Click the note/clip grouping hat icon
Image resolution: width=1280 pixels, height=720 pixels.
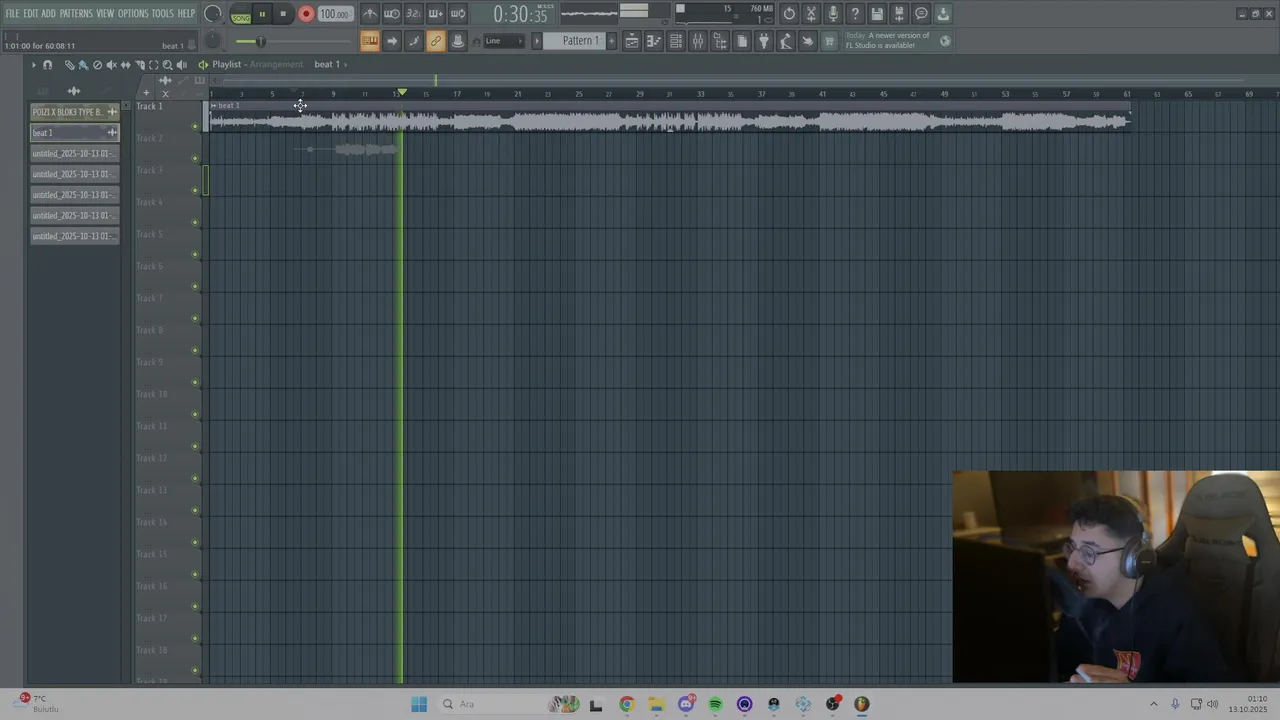pyautogui.click(x=457, y=41)
